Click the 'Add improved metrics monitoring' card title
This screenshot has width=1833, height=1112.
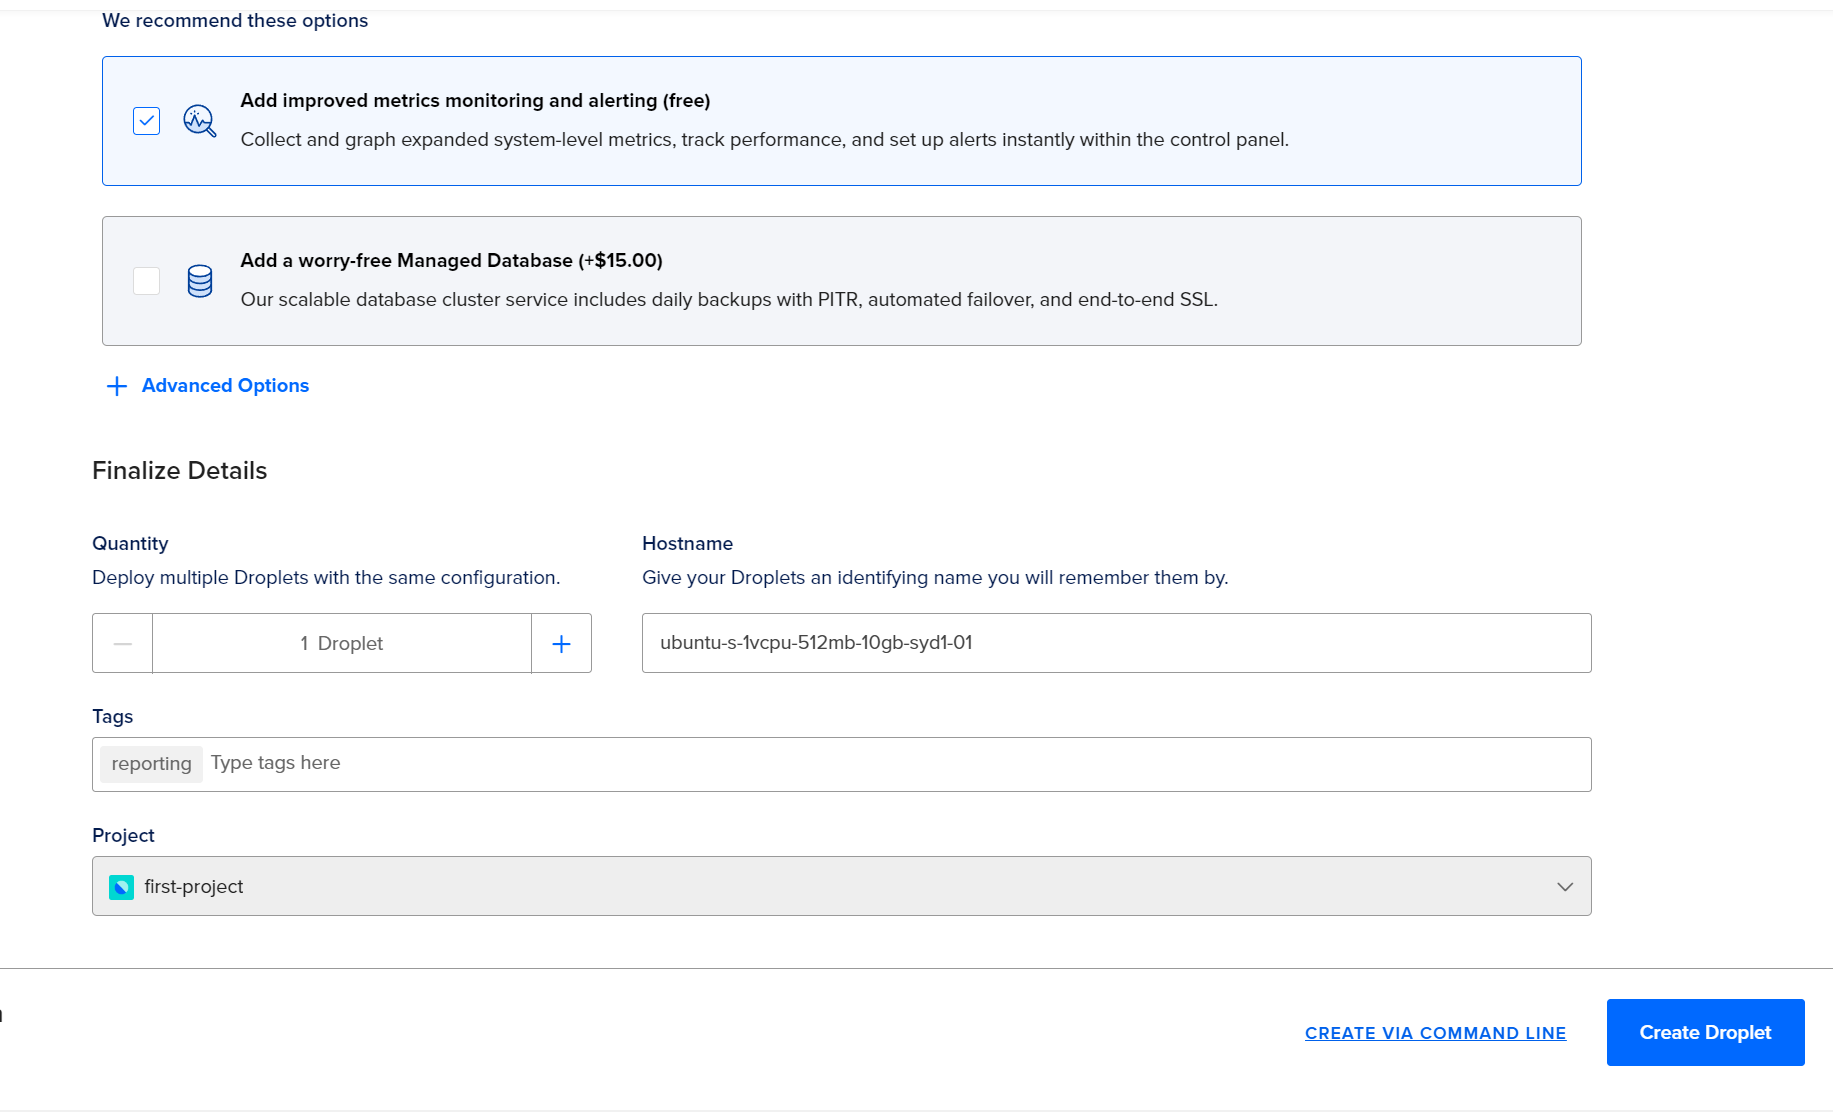click(475, 101)
